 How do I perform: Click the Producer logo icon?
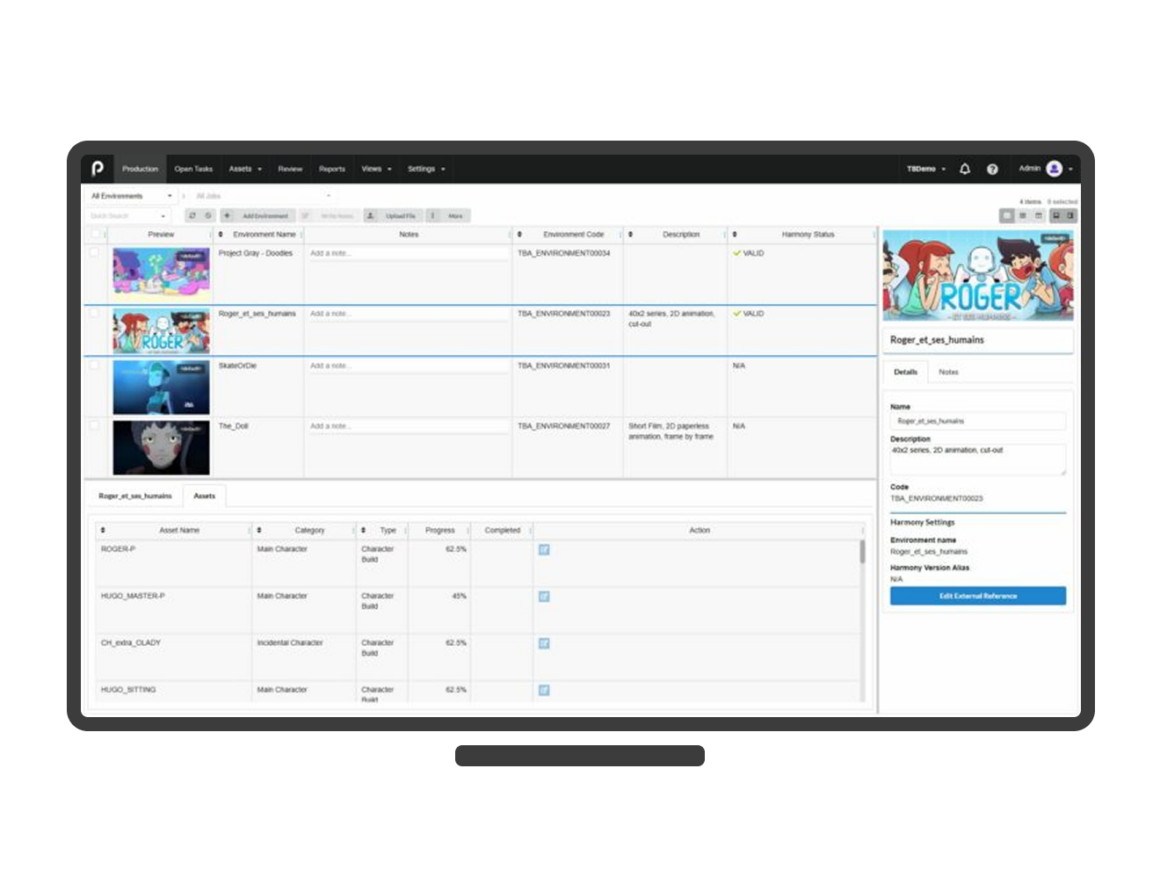[x=97, y=169]
